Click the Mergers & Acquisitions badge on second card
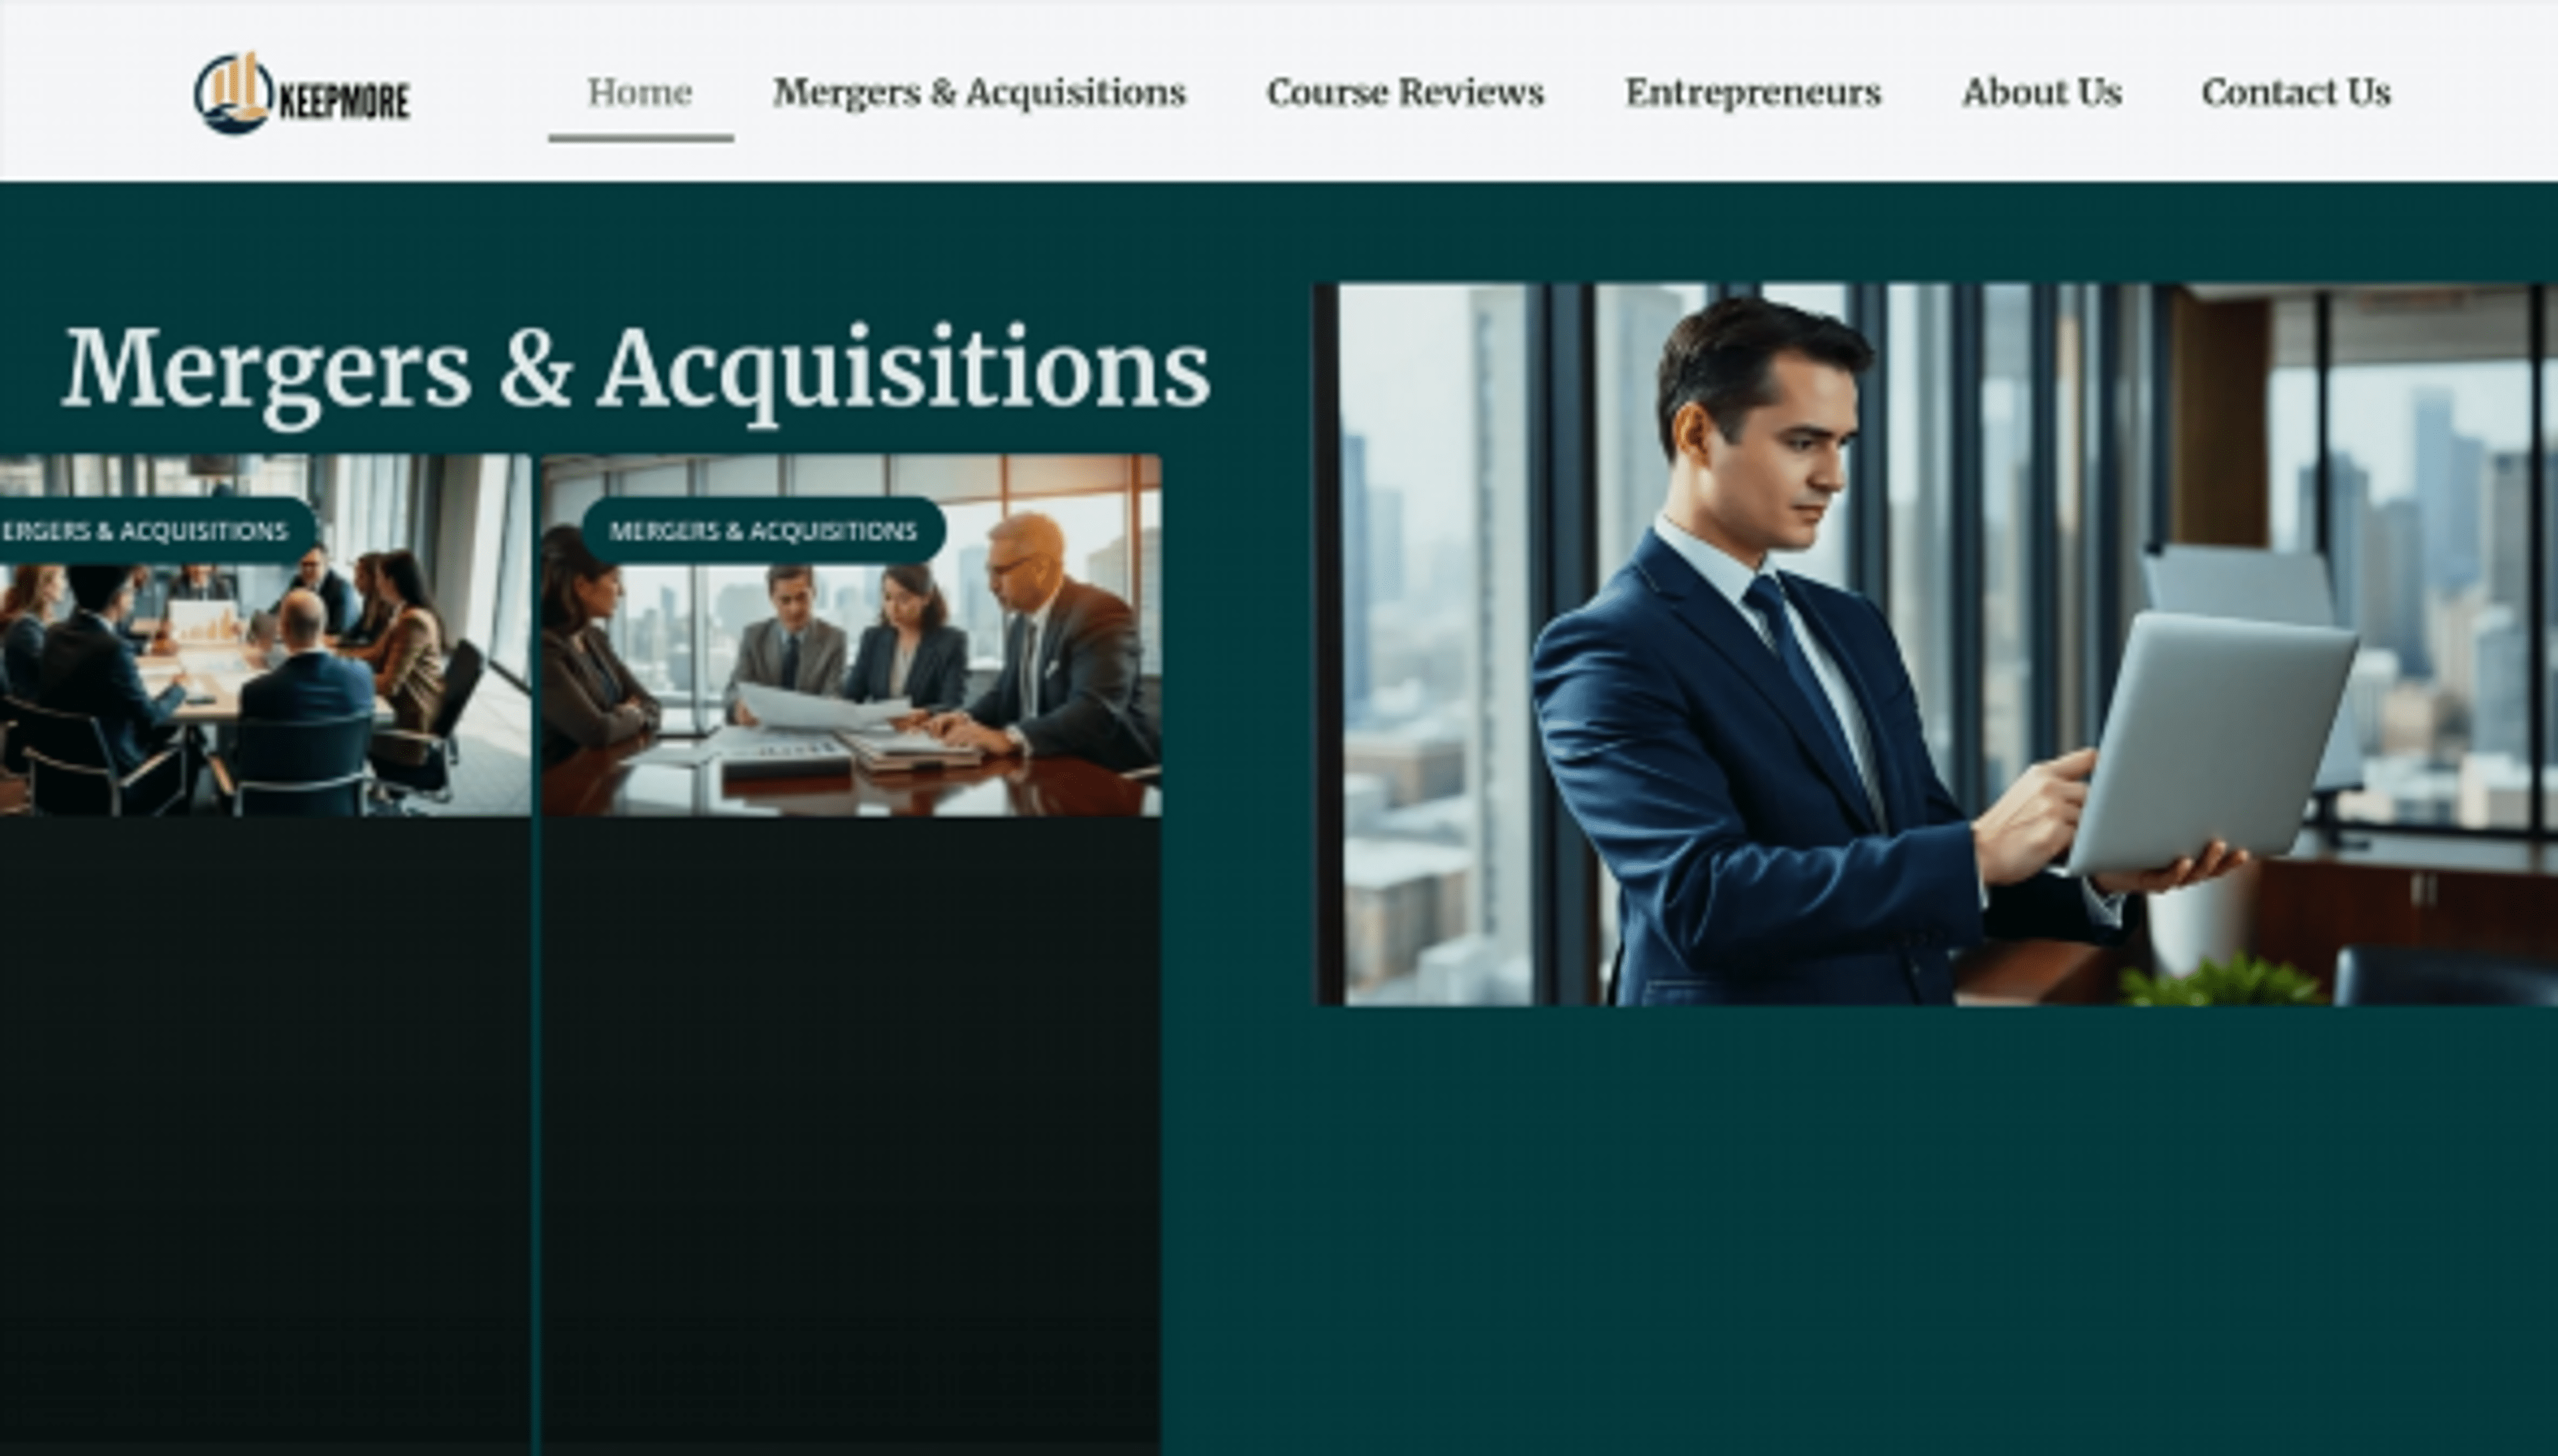 tap(763, 530)
